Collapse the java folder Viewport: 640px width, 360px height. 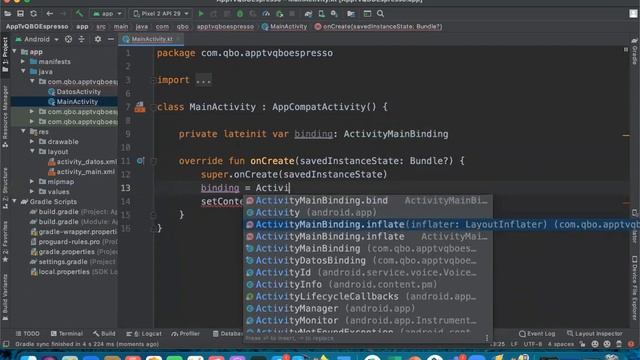point(23,71)
